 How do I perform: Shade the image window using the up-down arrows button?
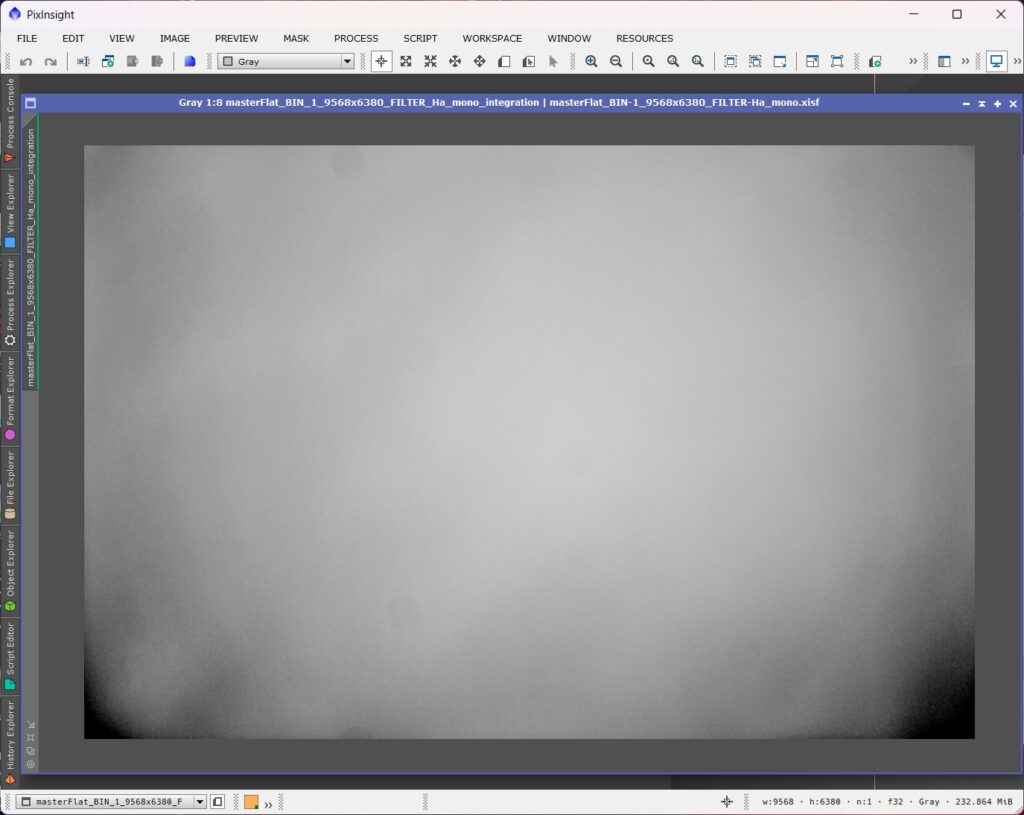[x=982, y=104]
